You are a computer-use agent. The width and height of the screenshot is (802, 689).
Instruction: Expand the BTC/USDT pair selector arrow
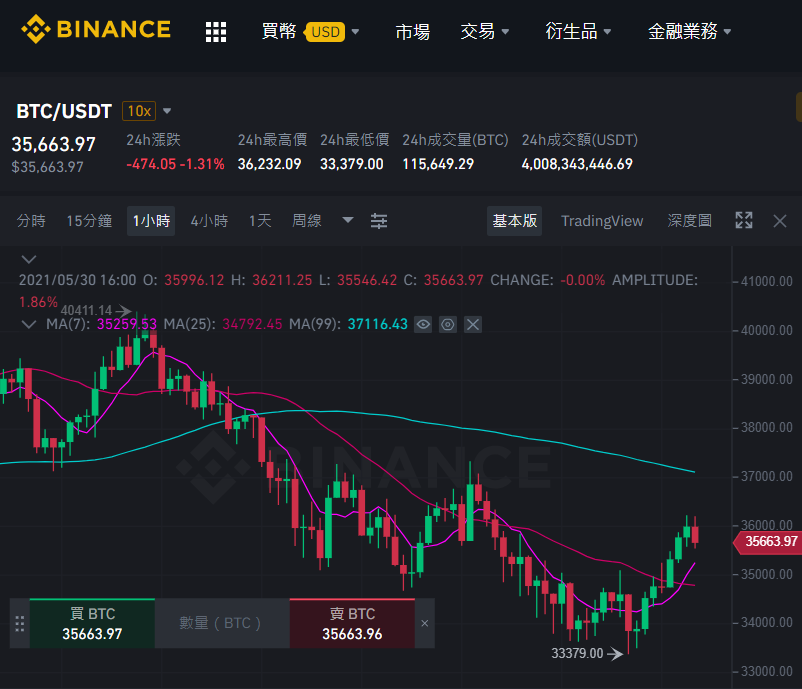click(167, 111)
